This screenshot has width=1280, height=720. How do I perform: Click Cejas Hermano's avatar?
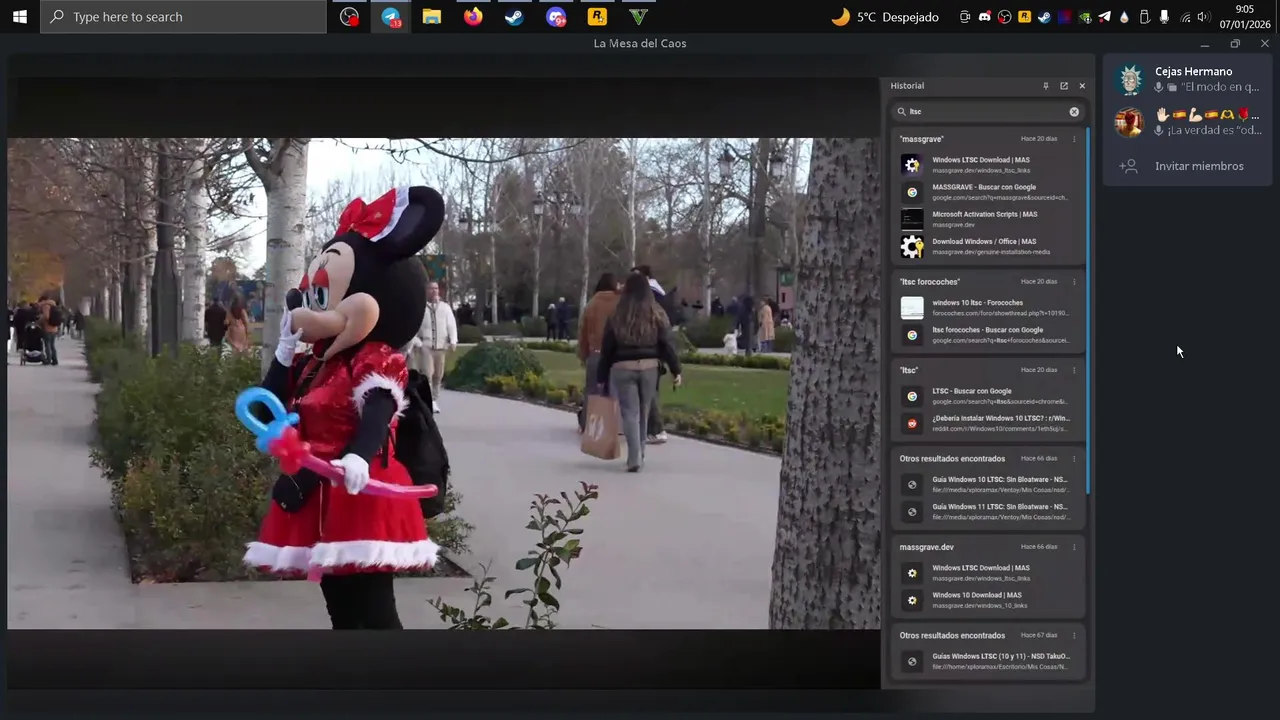pyautogui.click(x=1130, y=80)
